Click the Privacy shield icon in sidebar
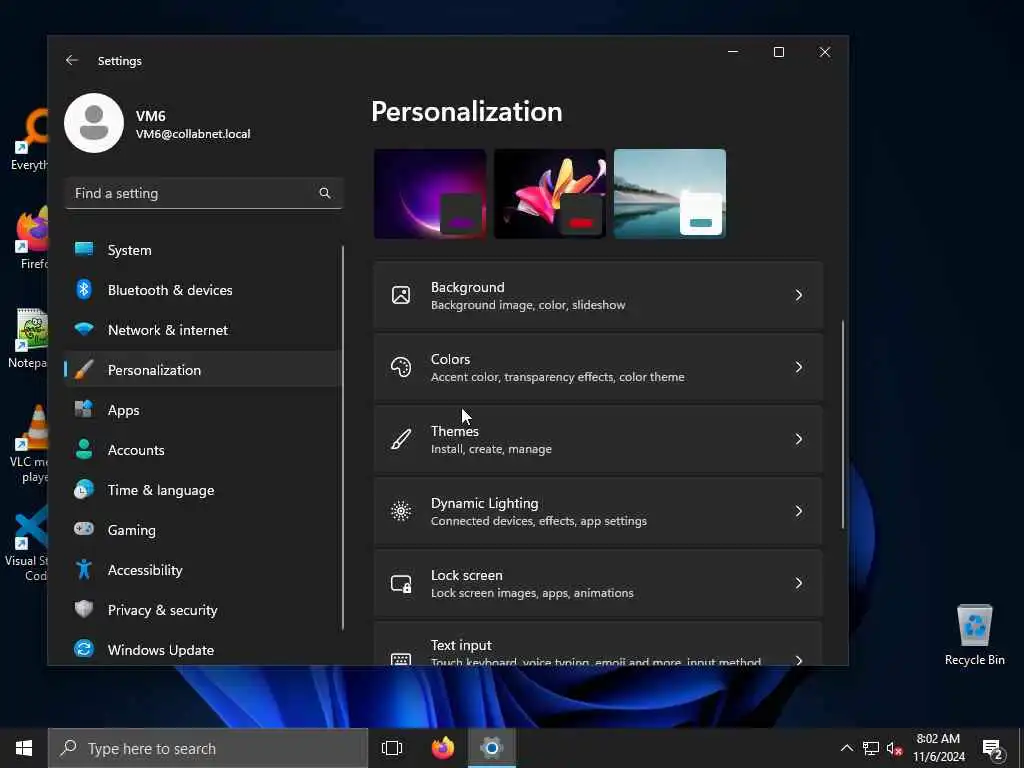1024x768 pixels. (x=84, y=609)
